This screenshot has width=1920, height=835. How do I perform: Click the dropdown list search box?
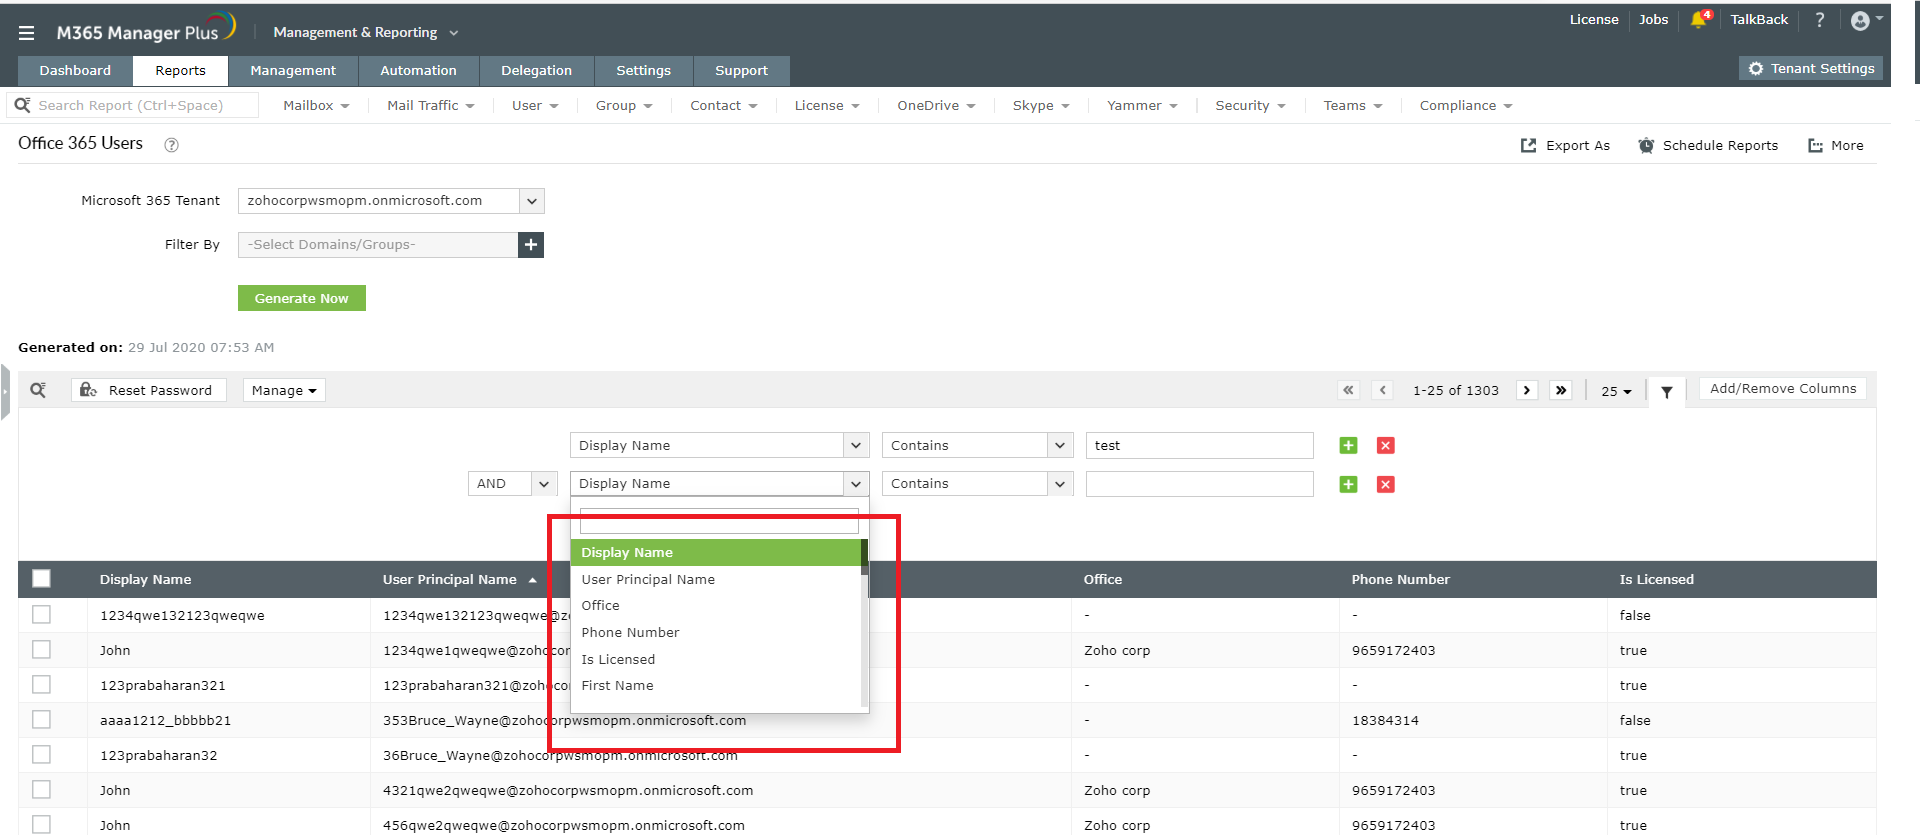click(x=719, y=521)
